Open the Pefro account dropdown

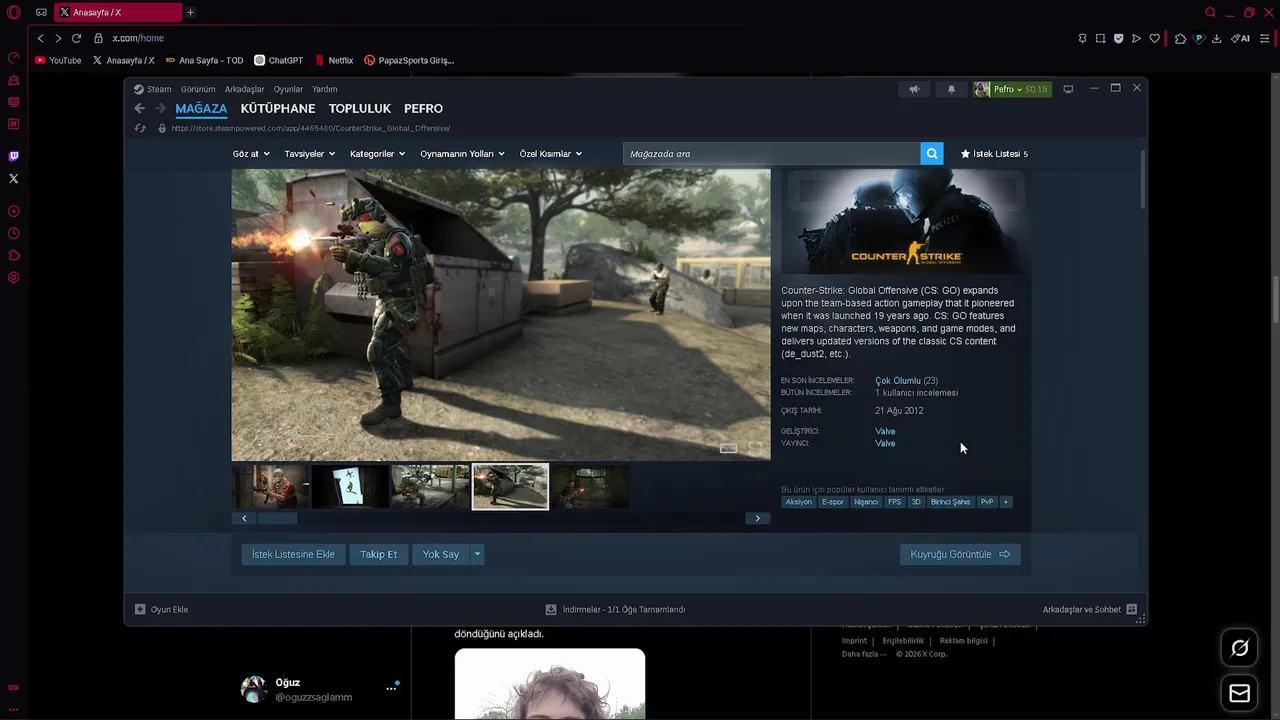click(x=1012, y=89)
